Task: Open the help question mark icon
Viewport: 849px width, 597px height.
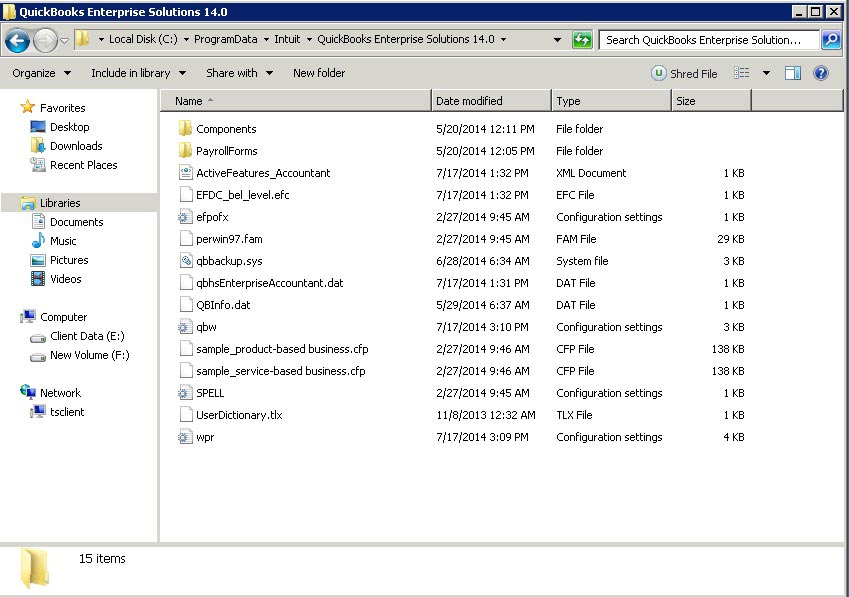Action: point(820,73)
